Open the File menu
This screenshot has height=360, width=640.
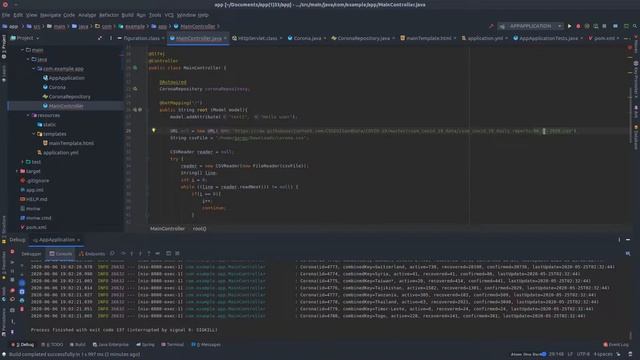(6, 15)
